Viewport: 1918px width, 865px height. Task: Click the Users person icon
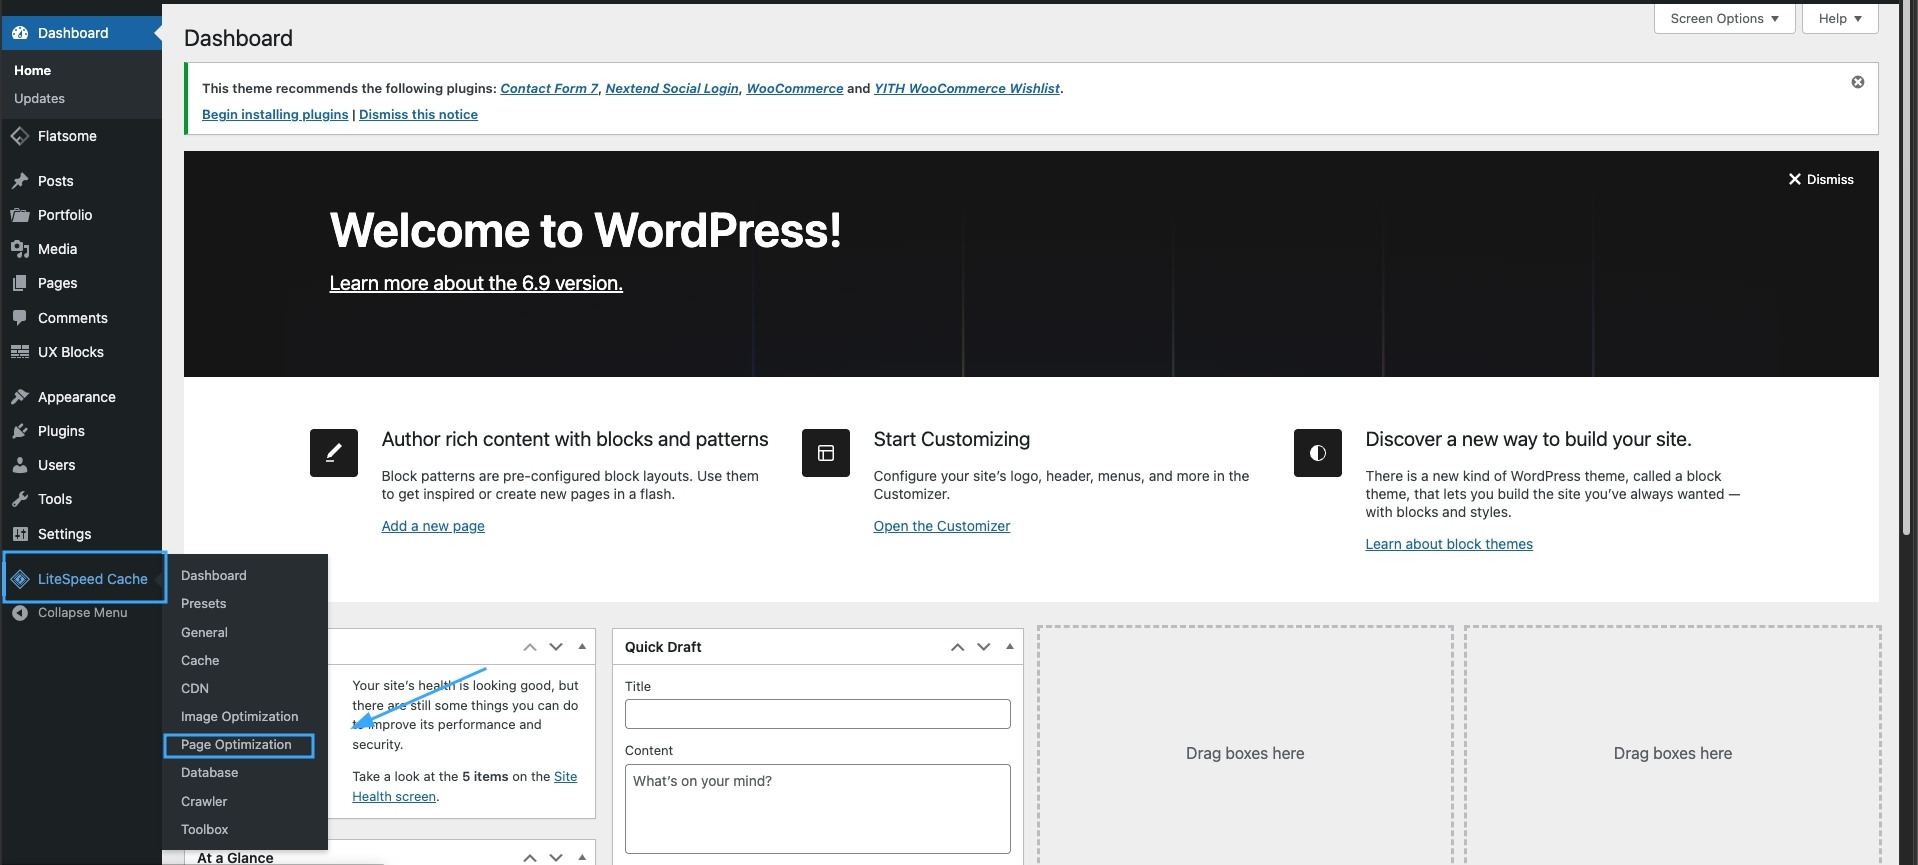point(20,465)
